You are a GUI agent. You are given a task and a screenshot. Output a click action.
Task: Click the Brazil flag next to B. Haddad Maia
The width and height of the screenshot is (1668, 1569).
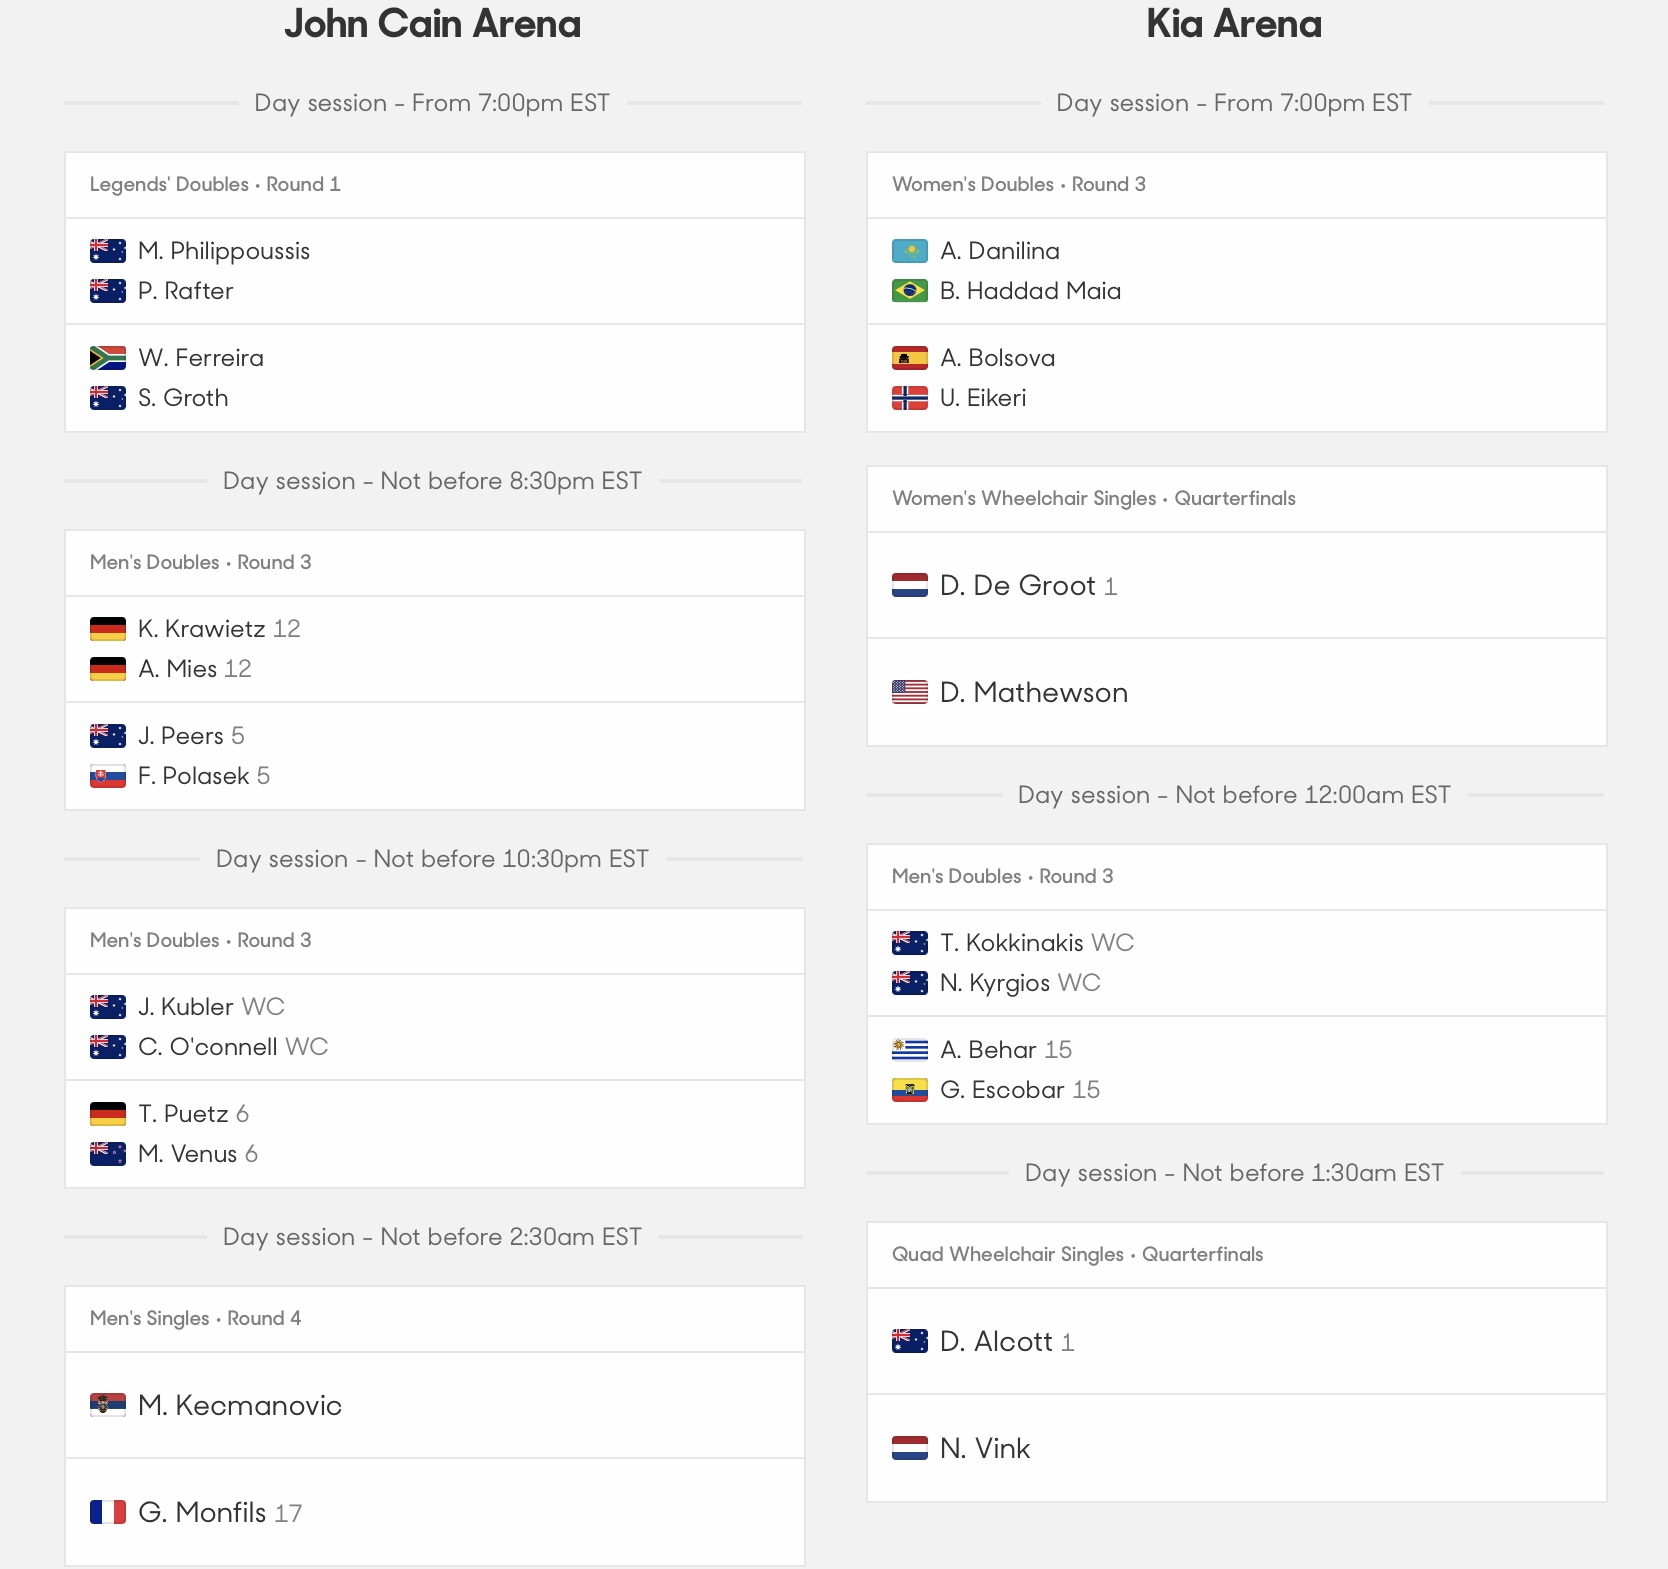coord(910,291)
